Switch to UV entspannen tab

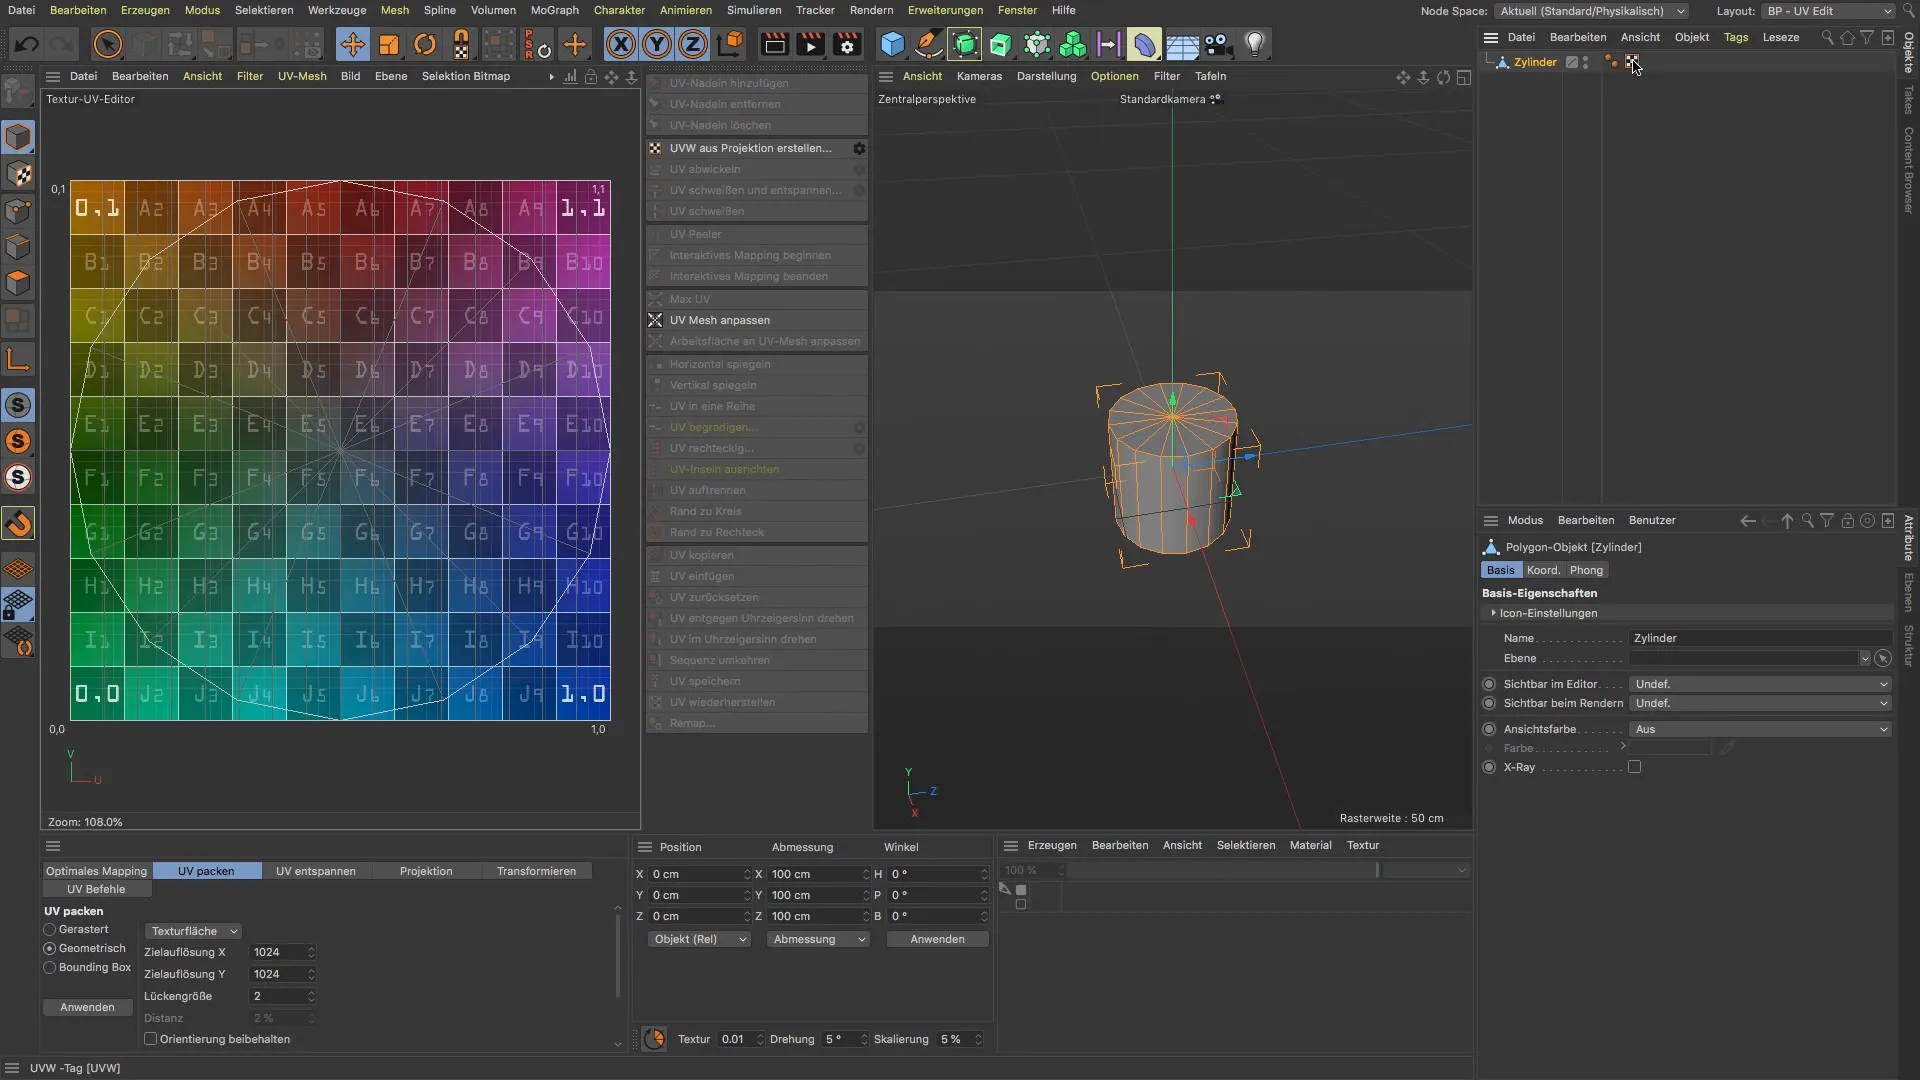(x=316, y=871)
